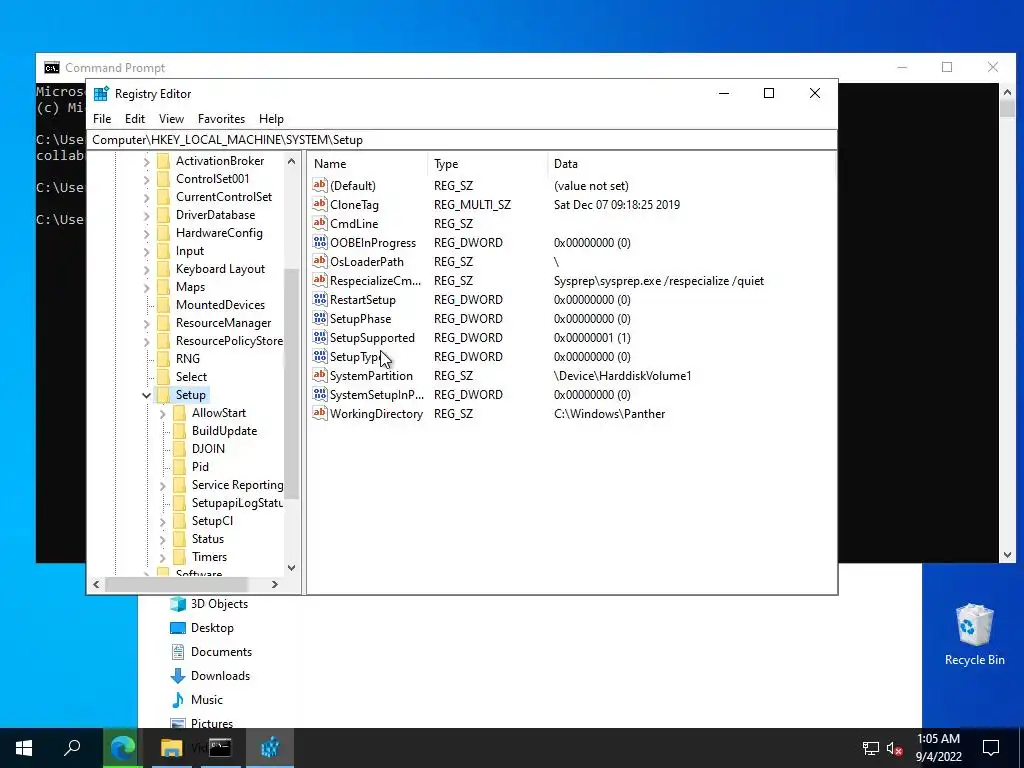
Task: Click the folder icon of the DJOIN key
Action: (180, 449)
